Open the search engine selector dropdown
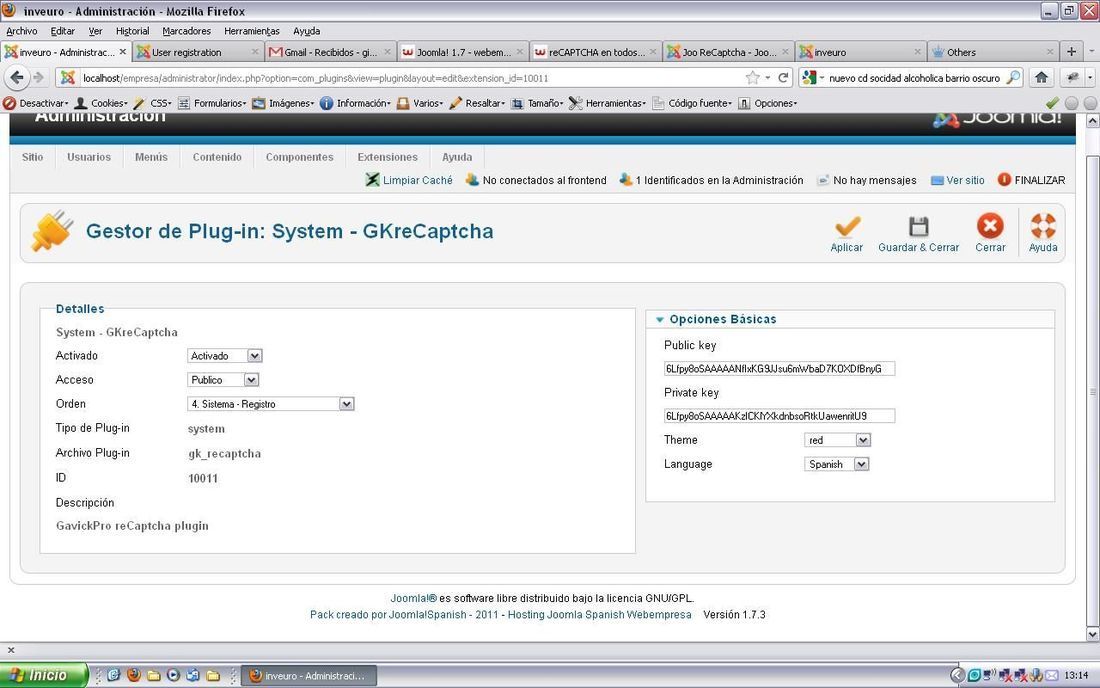The image size is (1100, 688). click(x=813, y=77)
